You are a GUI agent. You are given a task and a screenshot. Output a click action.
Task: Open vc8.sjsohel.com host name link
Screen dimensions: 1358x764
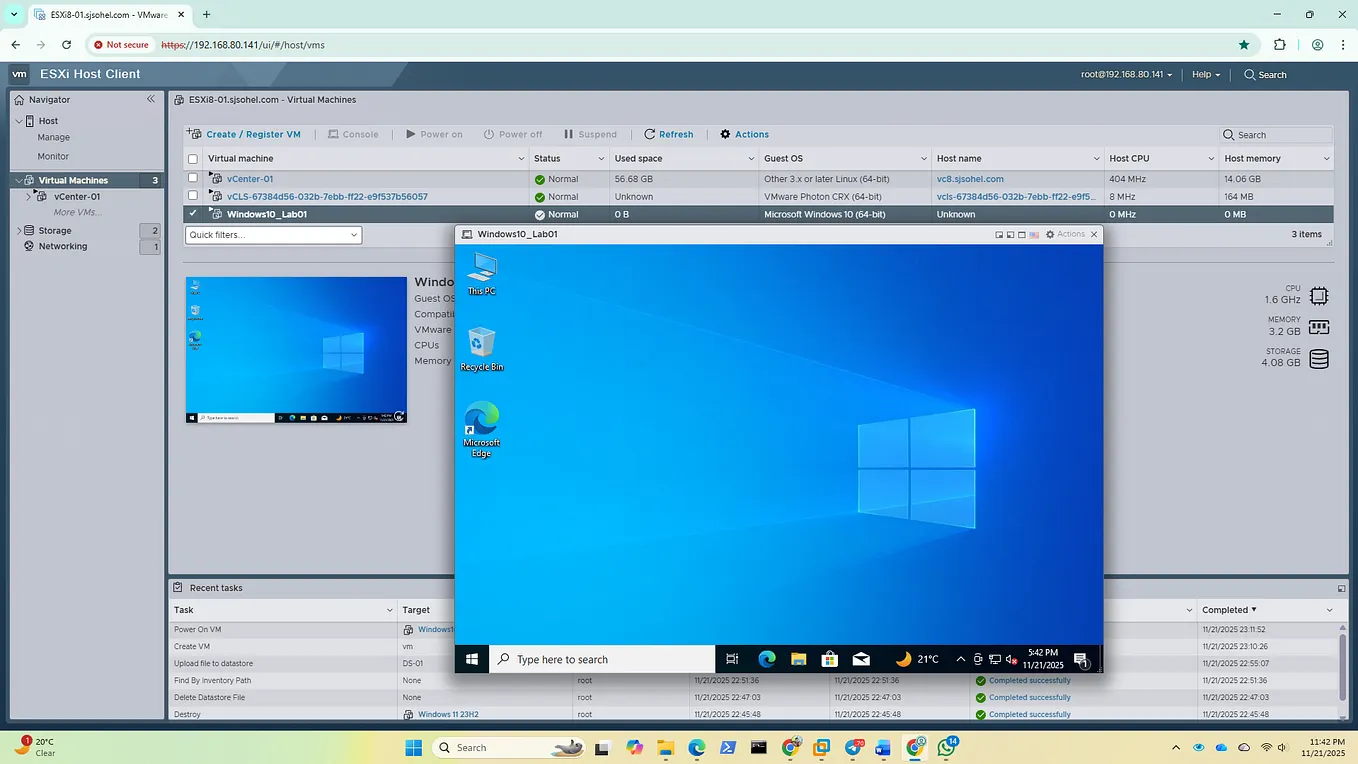(x=970, y=179)
